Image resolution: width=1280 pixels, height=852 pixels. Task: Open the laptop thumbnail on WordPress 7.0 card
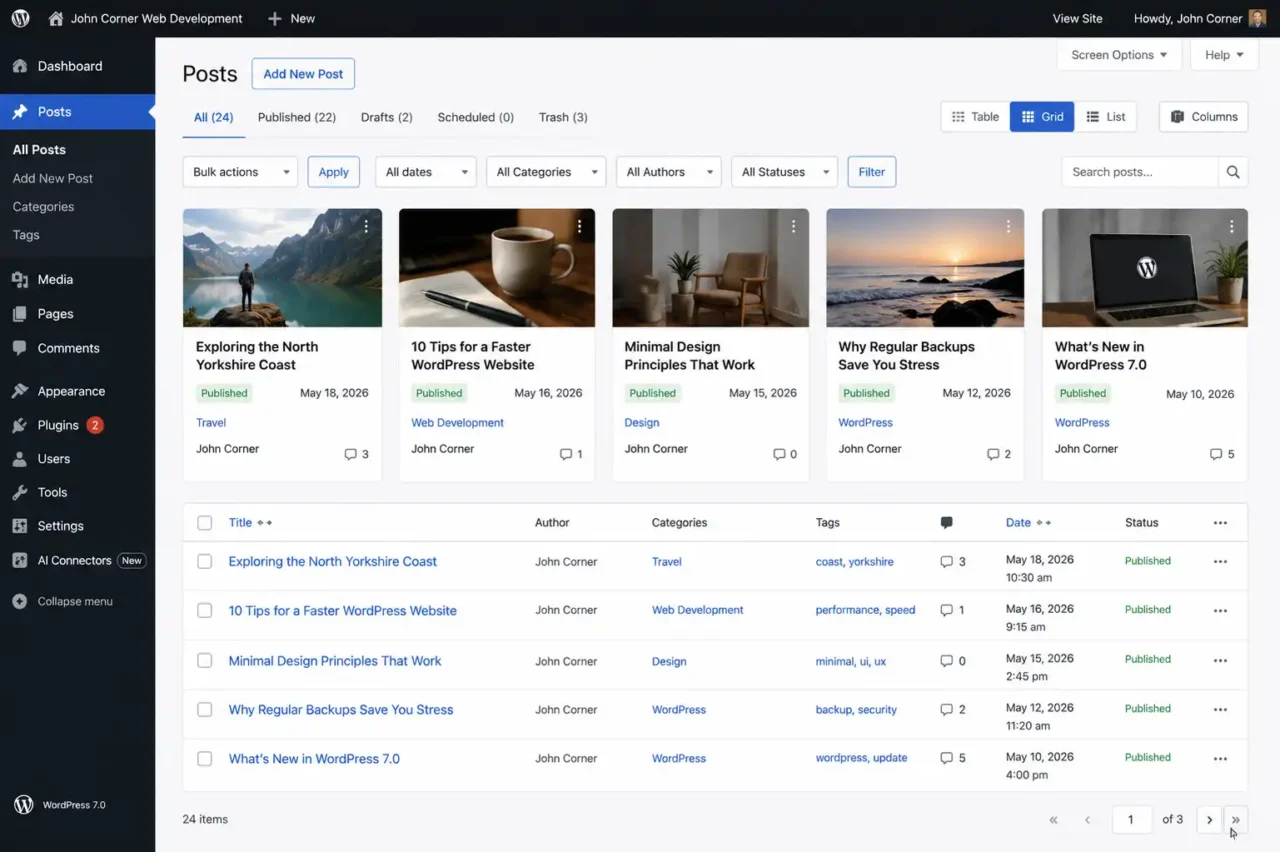point(1145,268)
